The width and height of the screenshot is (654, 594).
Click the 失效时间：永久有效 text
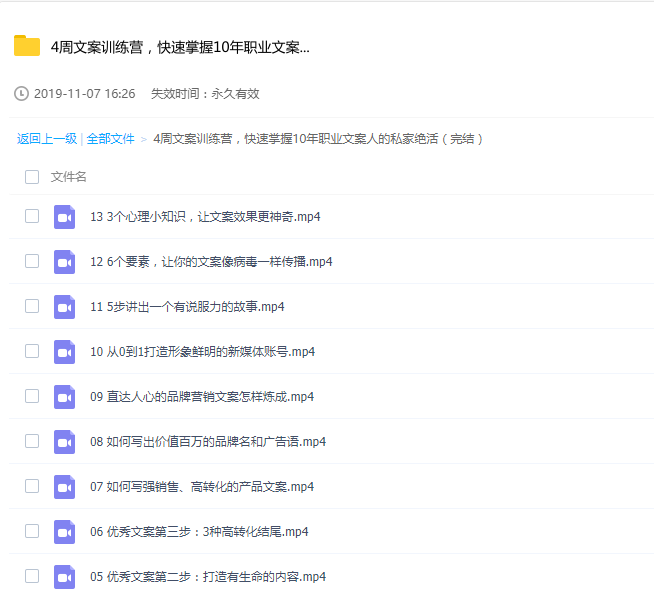click(x=205, y=94)
